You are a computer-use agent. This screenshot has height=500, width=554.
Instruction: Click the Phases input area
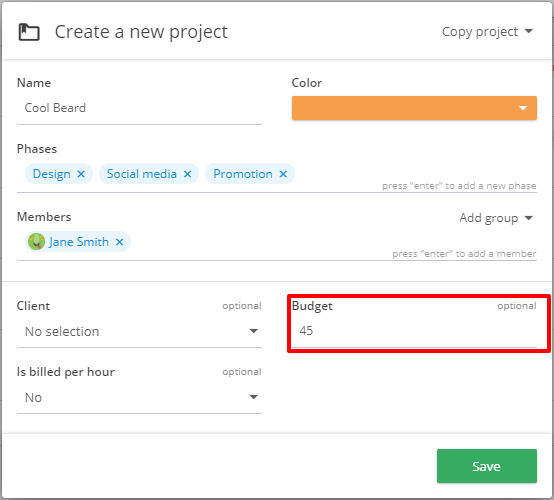tap(337, 174)
